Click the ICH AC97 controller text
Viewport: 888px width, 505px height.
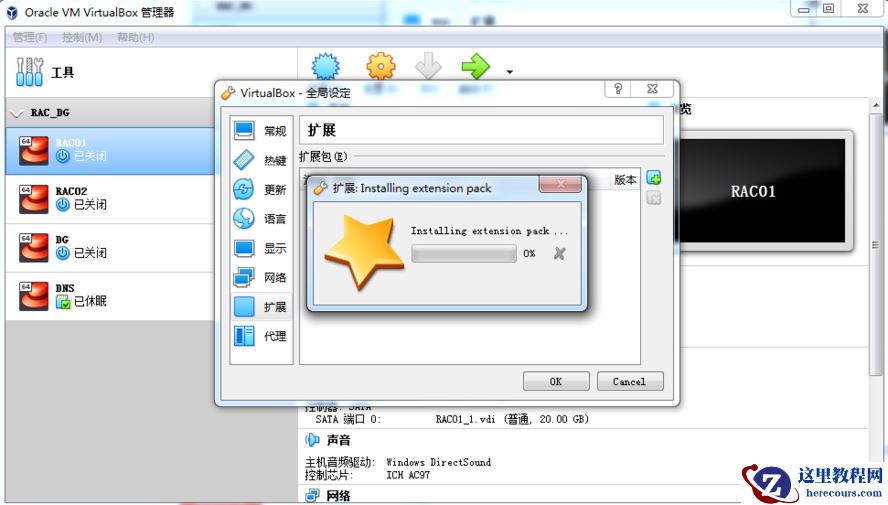coord(408,475)
